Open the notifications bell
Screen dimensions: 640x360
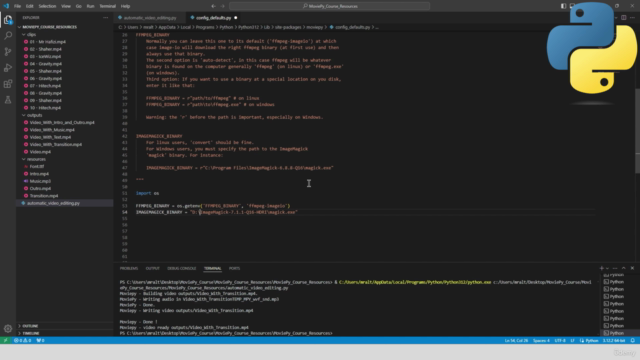[x=633, y=340]
